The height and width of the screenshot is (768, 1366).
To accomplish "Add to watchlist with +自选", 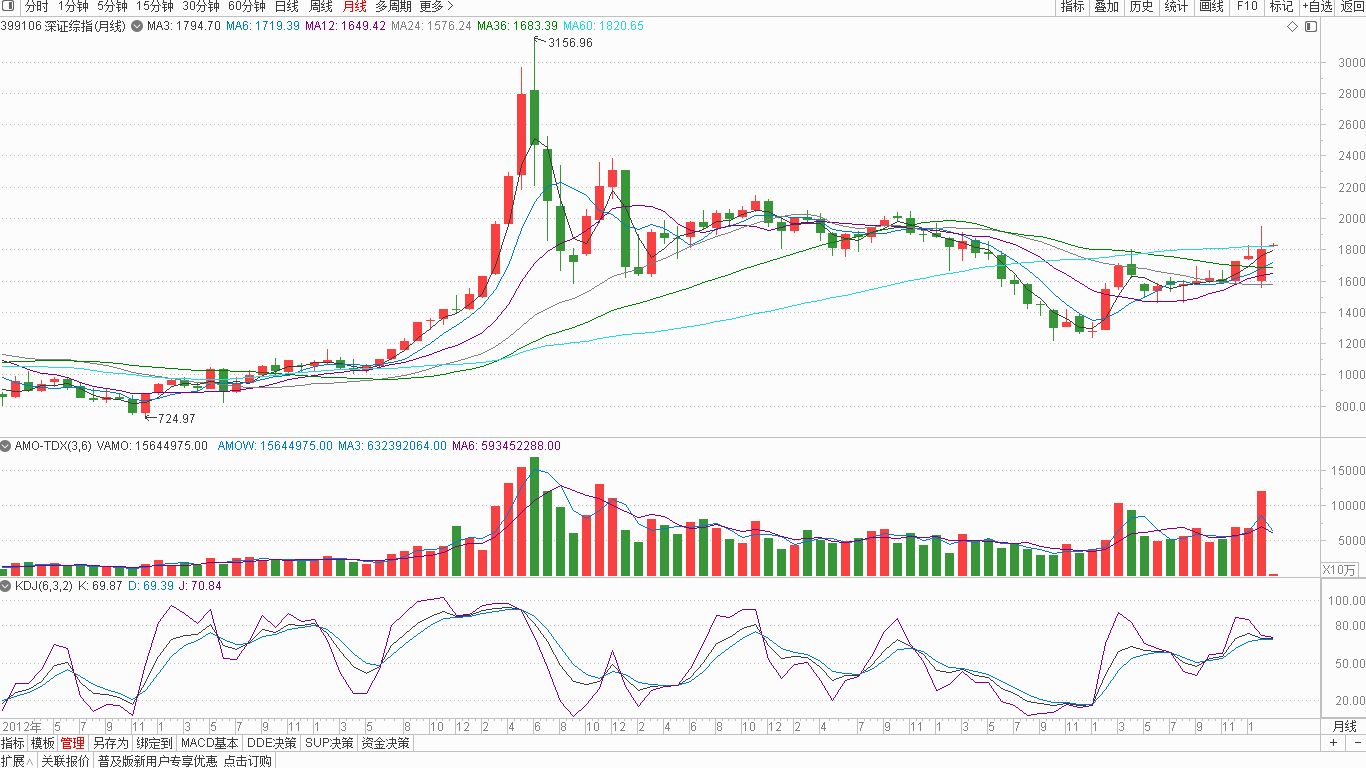I will point(1317,6).
